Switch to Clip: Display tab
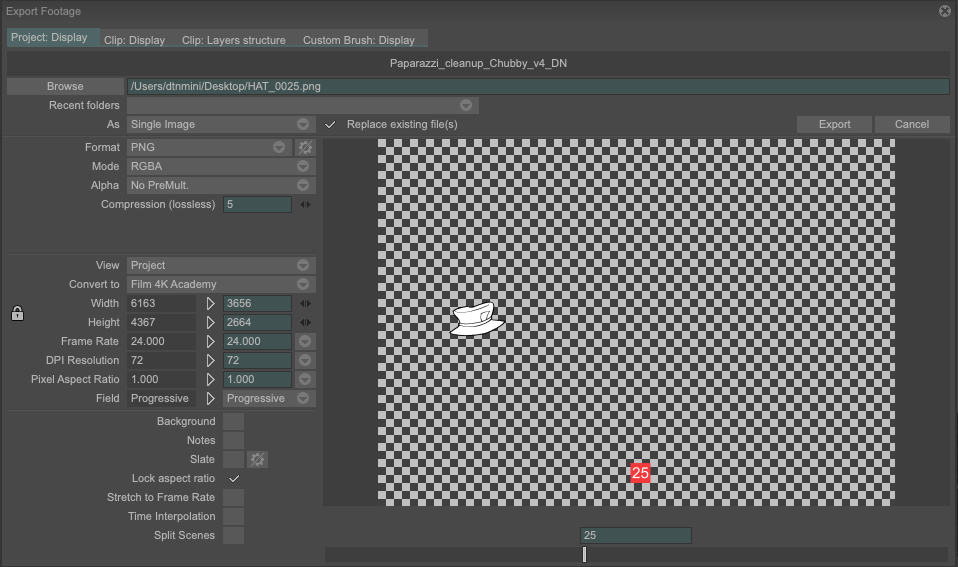Screen dimensions: 958x567 point(134,40)
